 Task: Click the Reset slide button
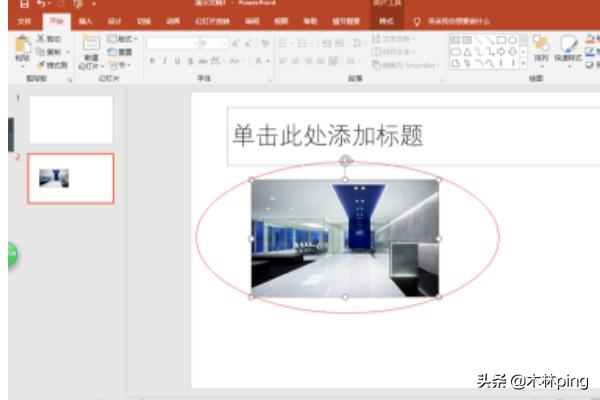[x=119, y=52]
